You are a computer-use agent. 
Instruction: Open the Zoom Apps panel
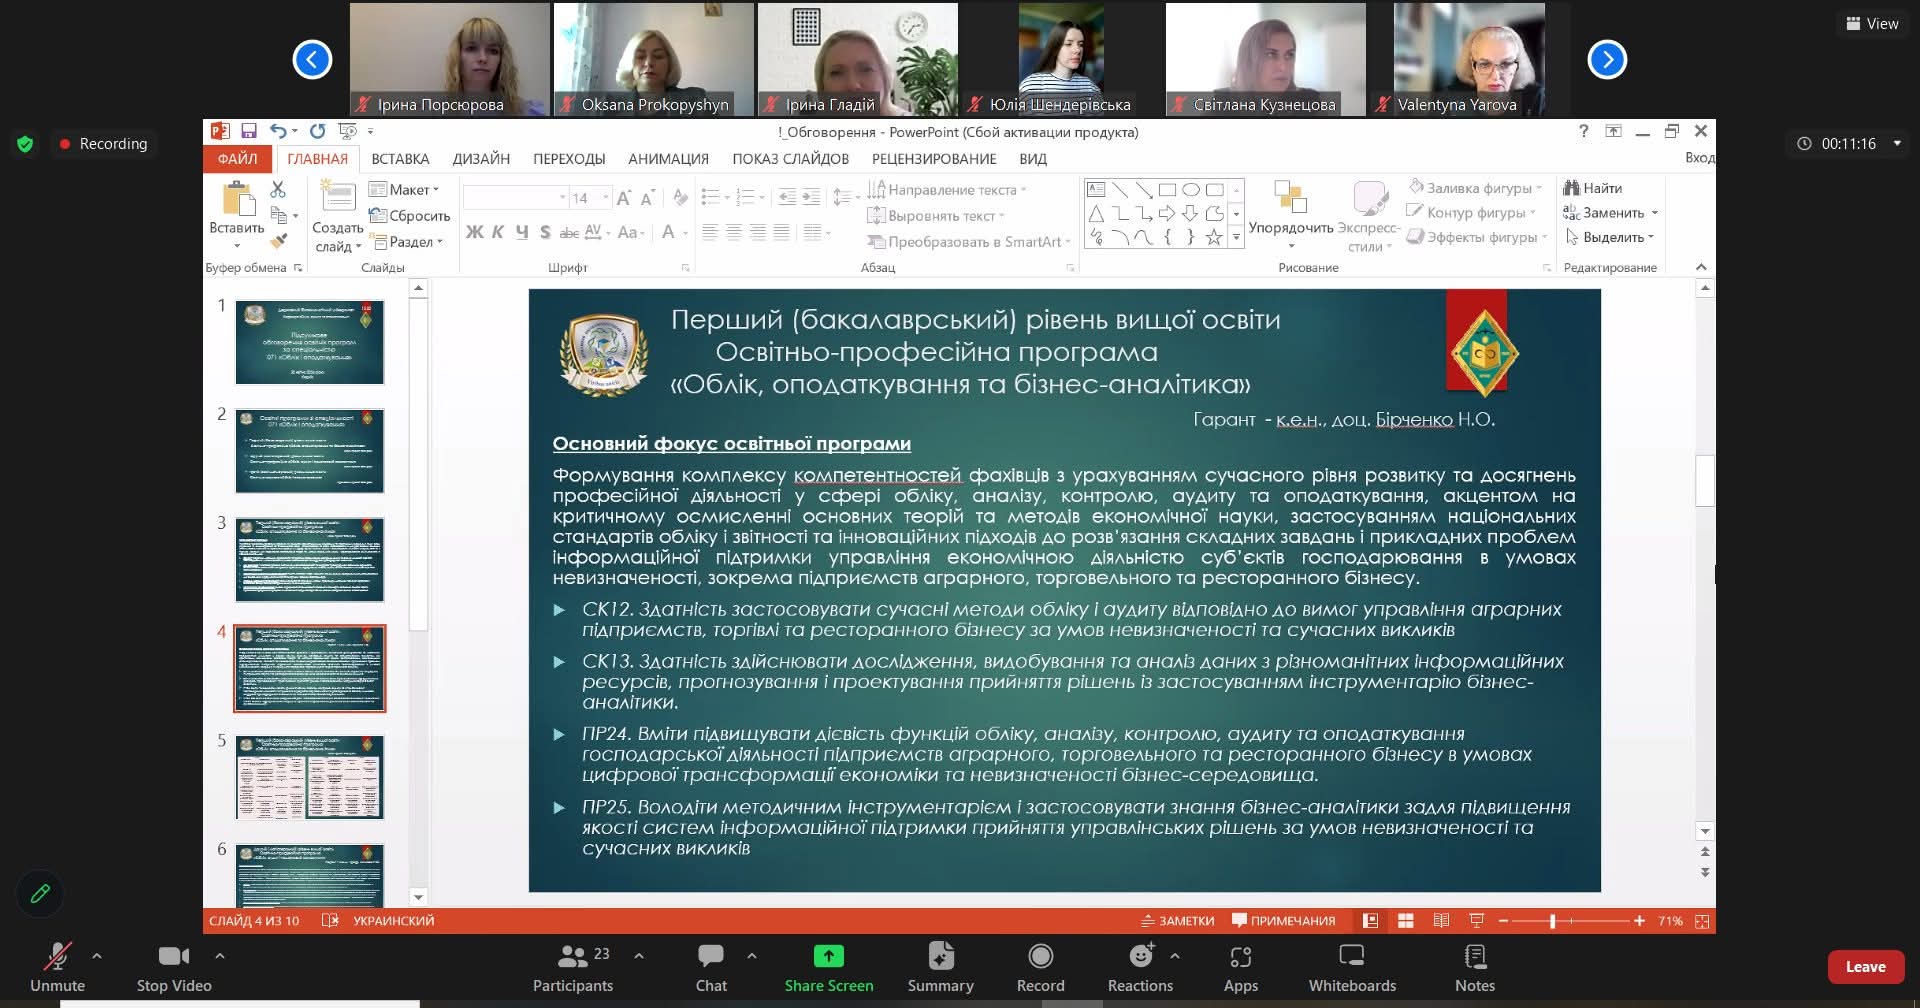(x=1240, y=967)
